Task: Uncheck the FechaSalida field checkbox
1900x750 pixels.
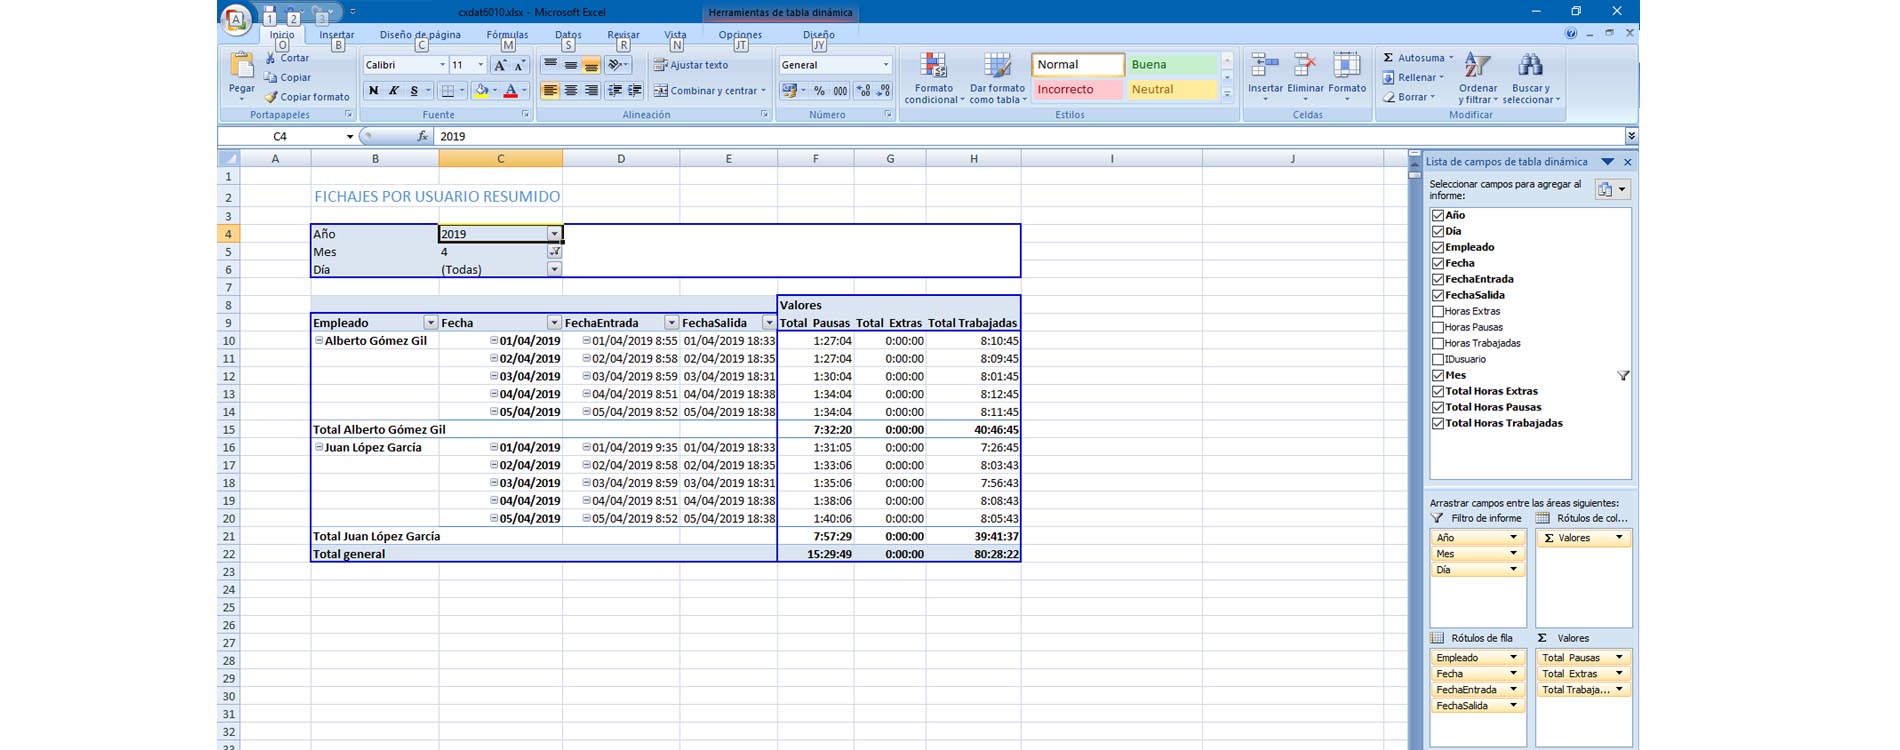Action: pos(1437,296)
